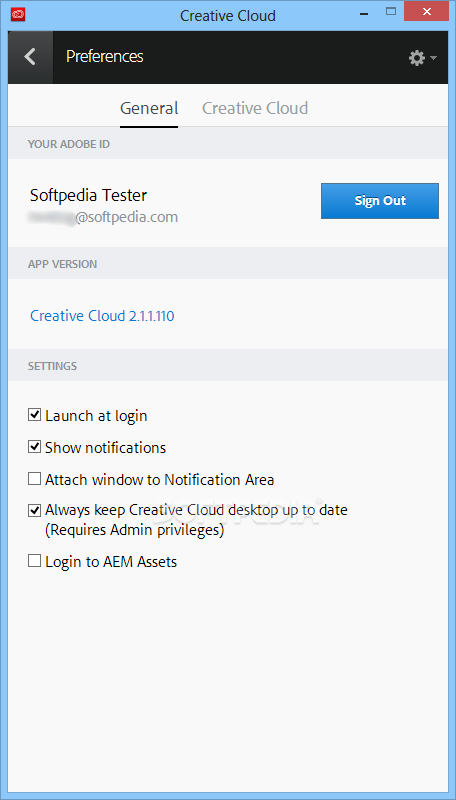Image resolution: width=456 pixels, height=800 pixels.
Task: Maximize the Creative Cloud window
Action: 391,11
